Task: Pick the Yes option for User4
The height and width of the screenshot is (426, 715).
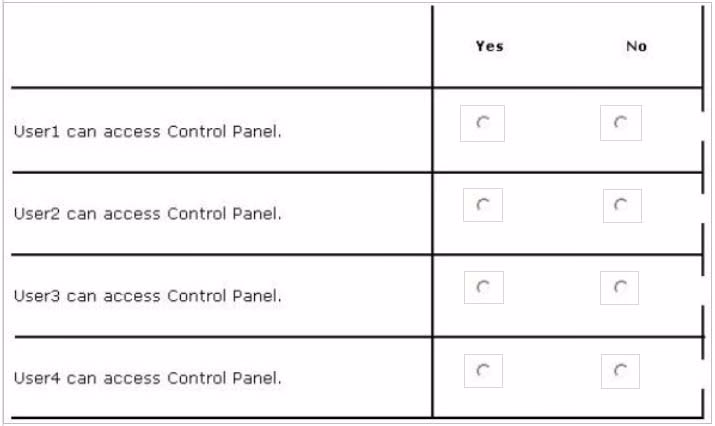Action: pos(483,371)
